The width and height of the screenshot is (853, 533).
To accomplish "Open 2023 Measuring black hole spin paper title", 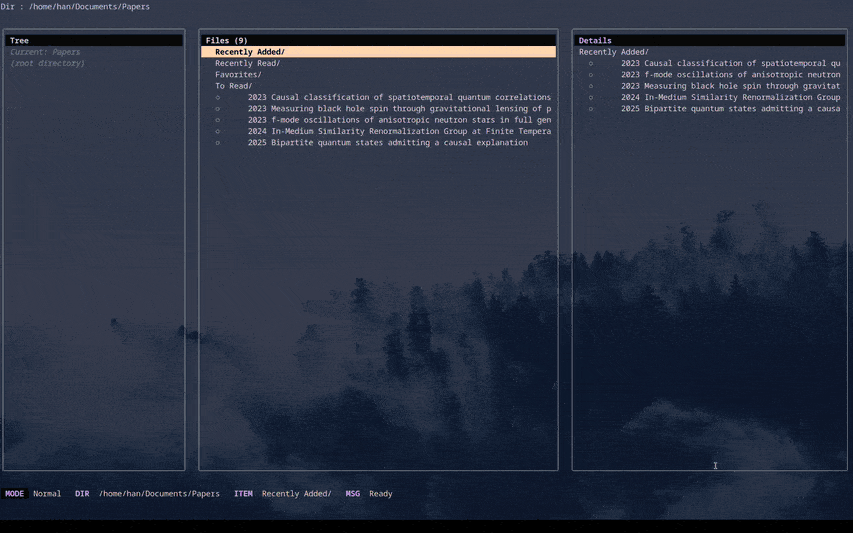I will (x=399, y=109).
